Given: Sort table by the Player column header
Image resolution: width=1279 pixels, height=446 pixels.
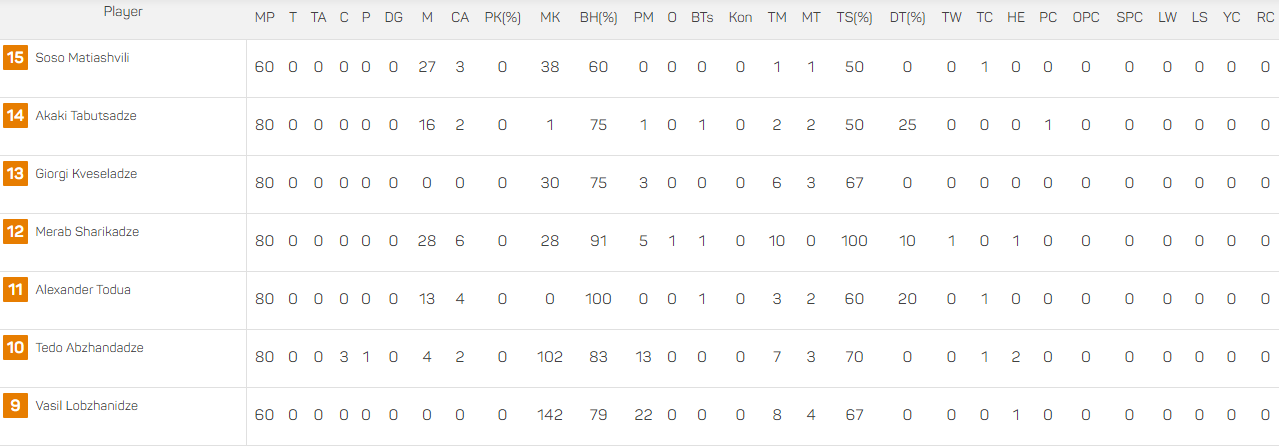Looking at the screenshot, I should [x=123, y=12].
